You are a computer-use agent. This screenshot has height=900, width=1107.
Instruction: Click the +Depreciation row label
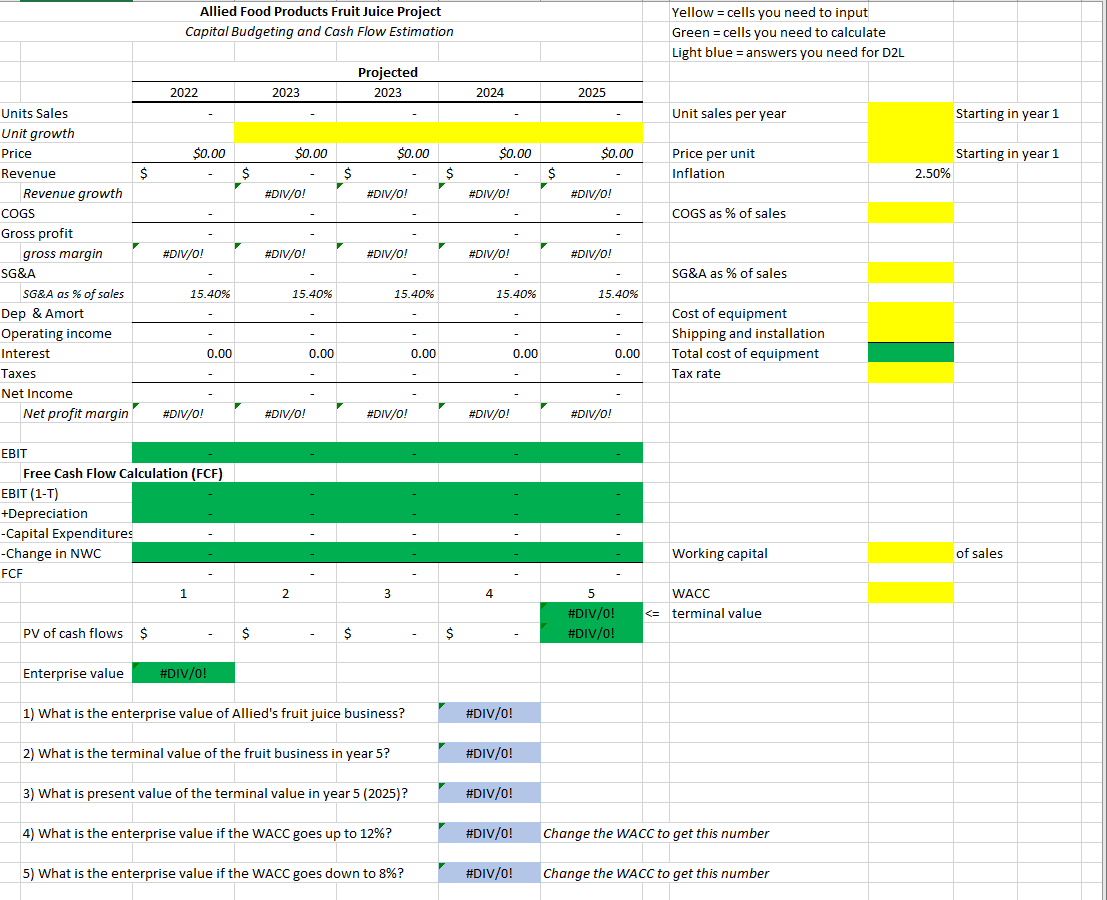point(44,513)
